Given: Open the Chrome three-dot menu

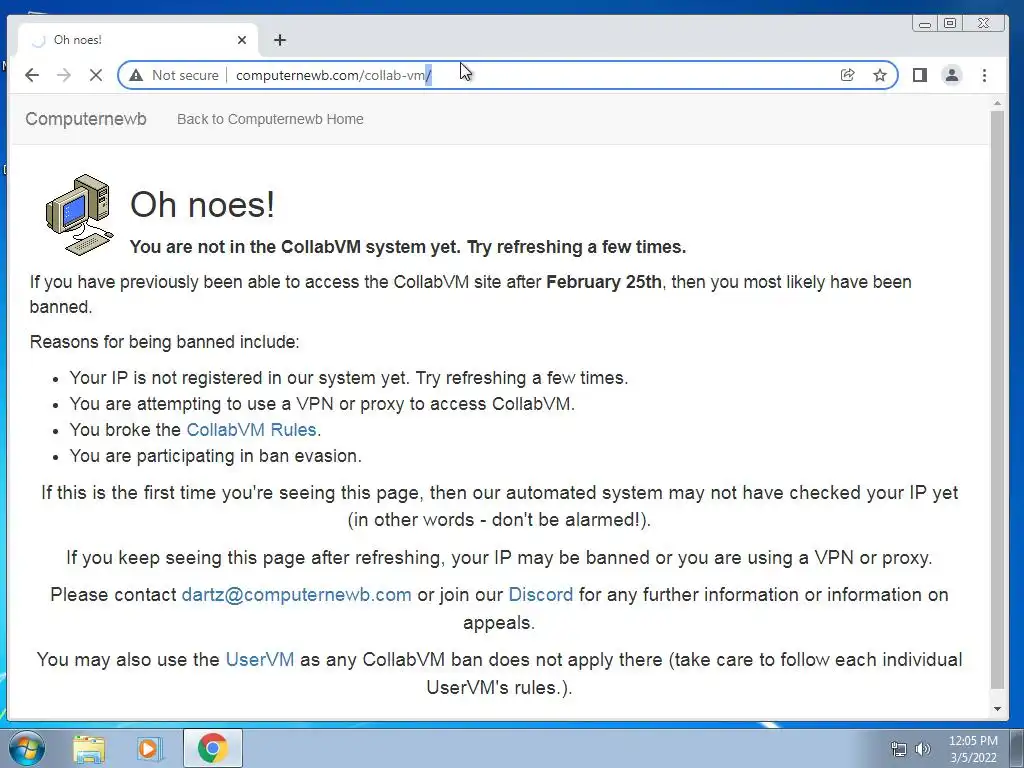Looking at the screenshot, I should 984,75.
